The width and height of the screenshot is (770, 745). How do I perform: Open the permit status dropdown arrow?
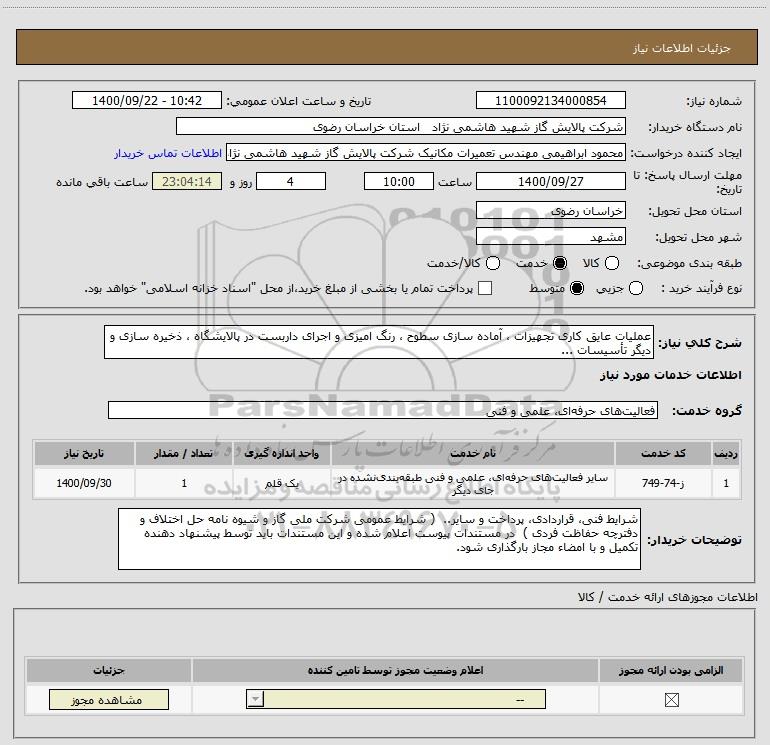pyautogui.click(x=255, y=699)
